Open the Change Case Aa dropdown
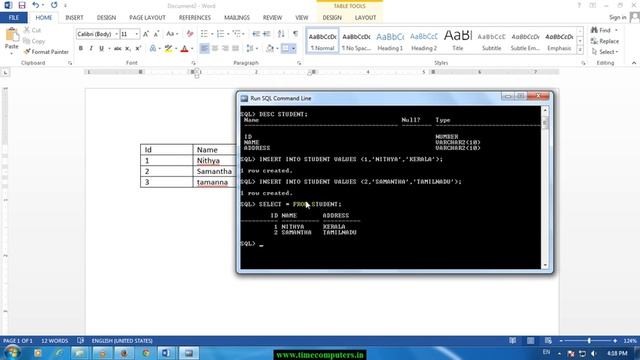 coord(172,34)
